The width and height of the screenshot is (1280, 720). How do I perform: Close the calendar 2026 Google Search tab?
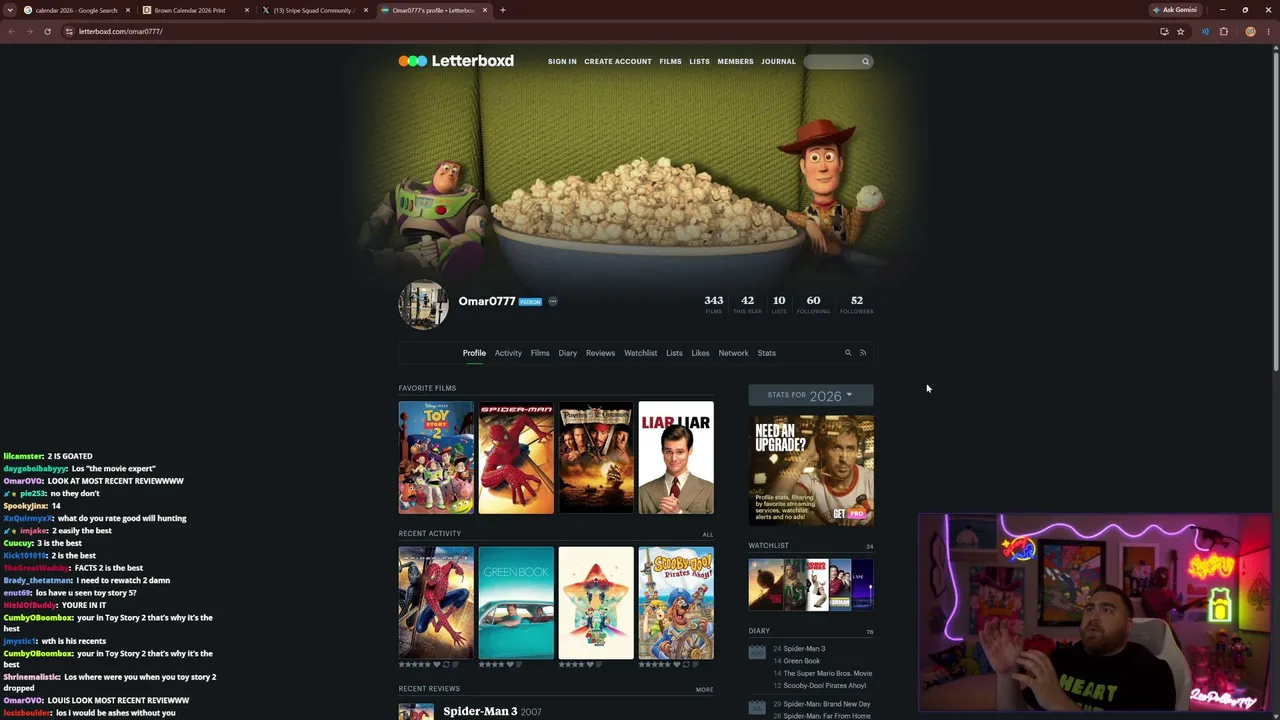point(128,10)
